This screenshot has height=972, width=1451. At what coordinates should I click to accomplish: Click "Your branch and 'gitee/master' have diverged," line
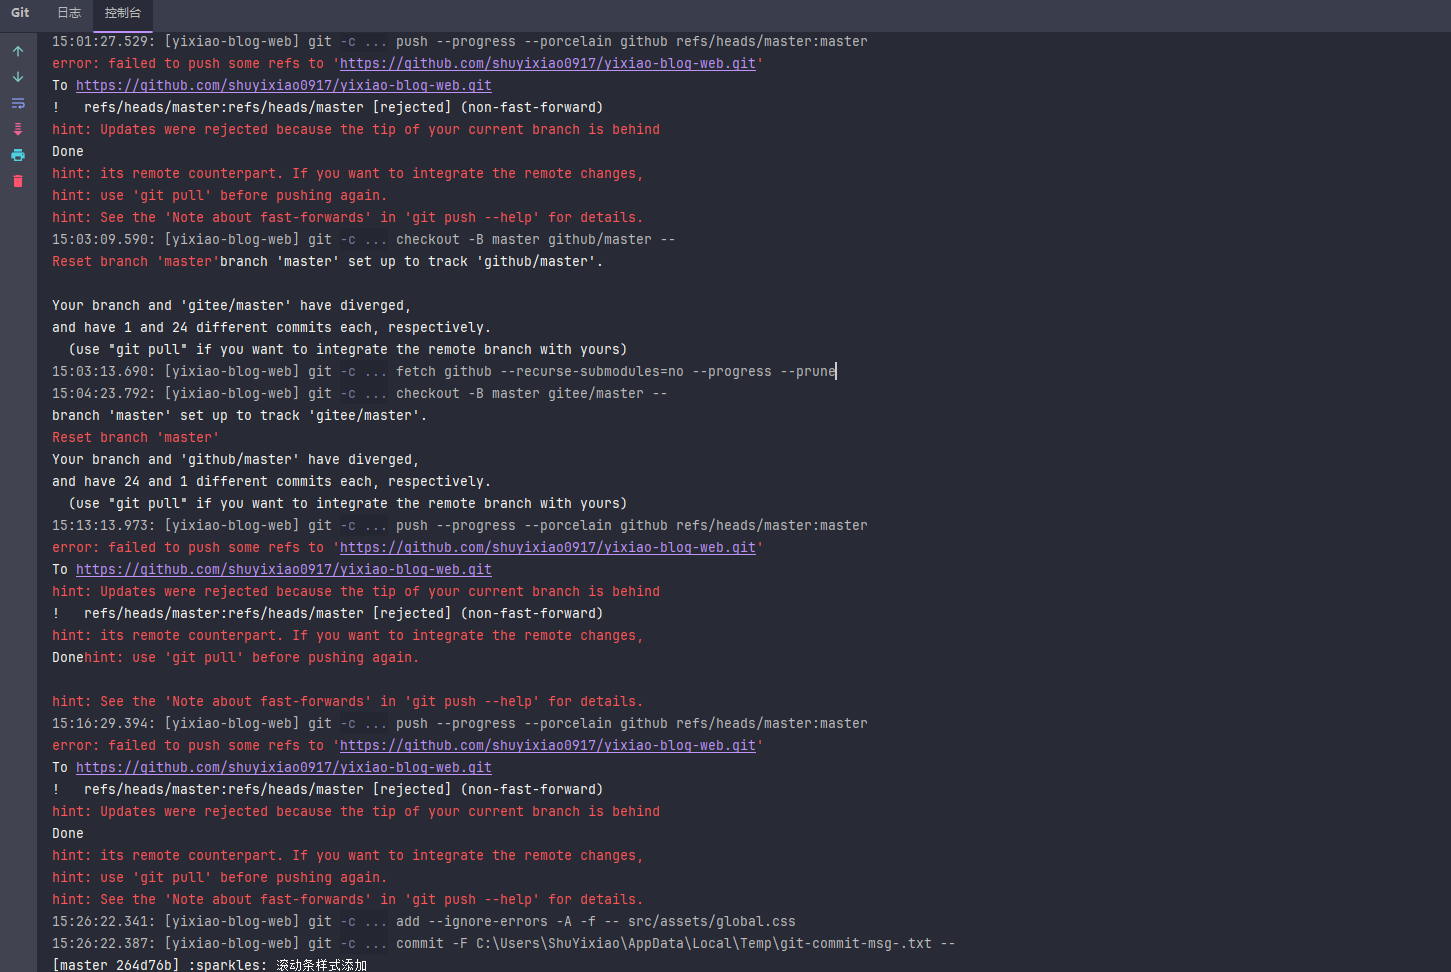(x=232, y=305)
